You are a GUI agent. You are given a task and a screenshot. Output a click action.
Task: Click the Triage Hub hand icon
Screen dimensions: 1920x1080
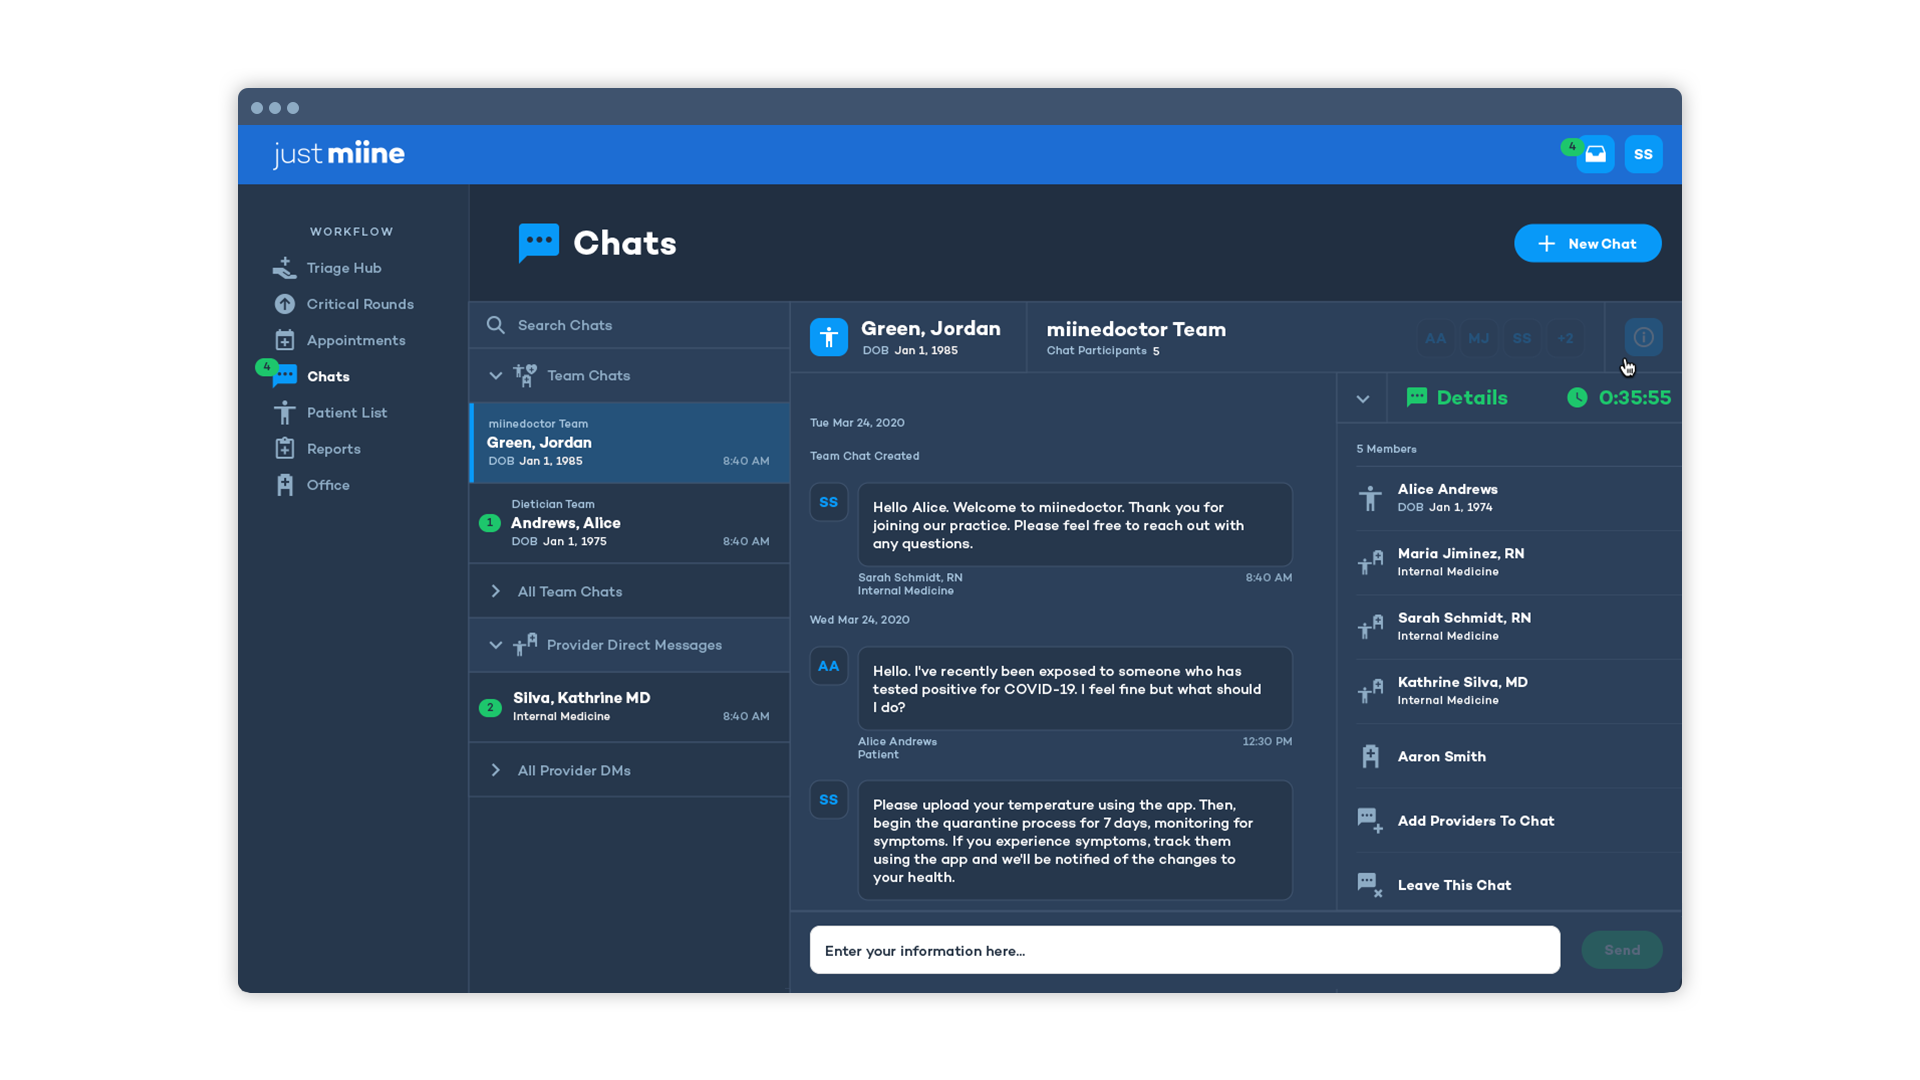[x=285, y=268]
